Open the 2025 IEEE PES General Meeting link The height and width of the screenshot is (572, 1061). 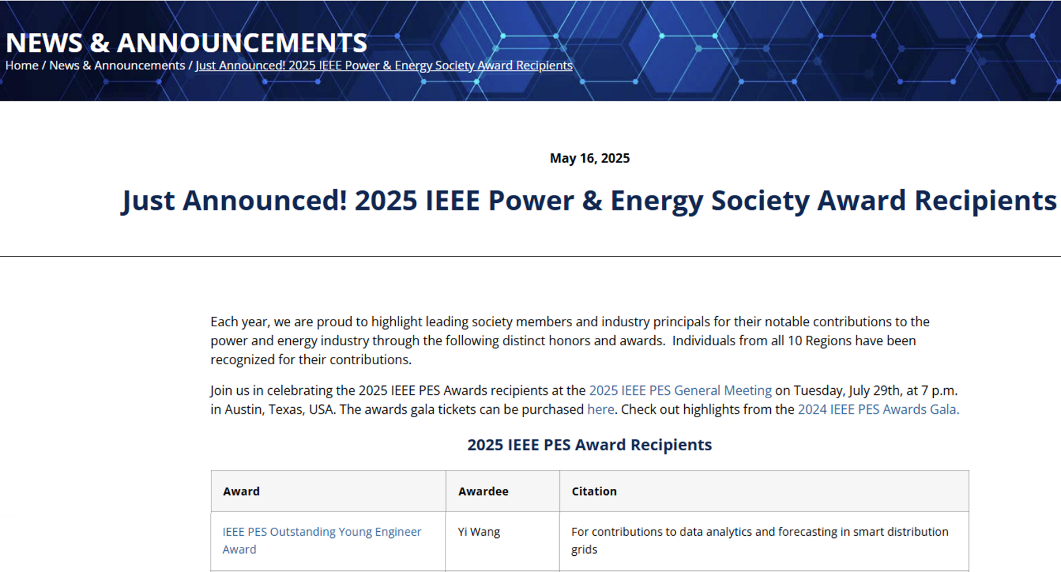tap(680, 391)
